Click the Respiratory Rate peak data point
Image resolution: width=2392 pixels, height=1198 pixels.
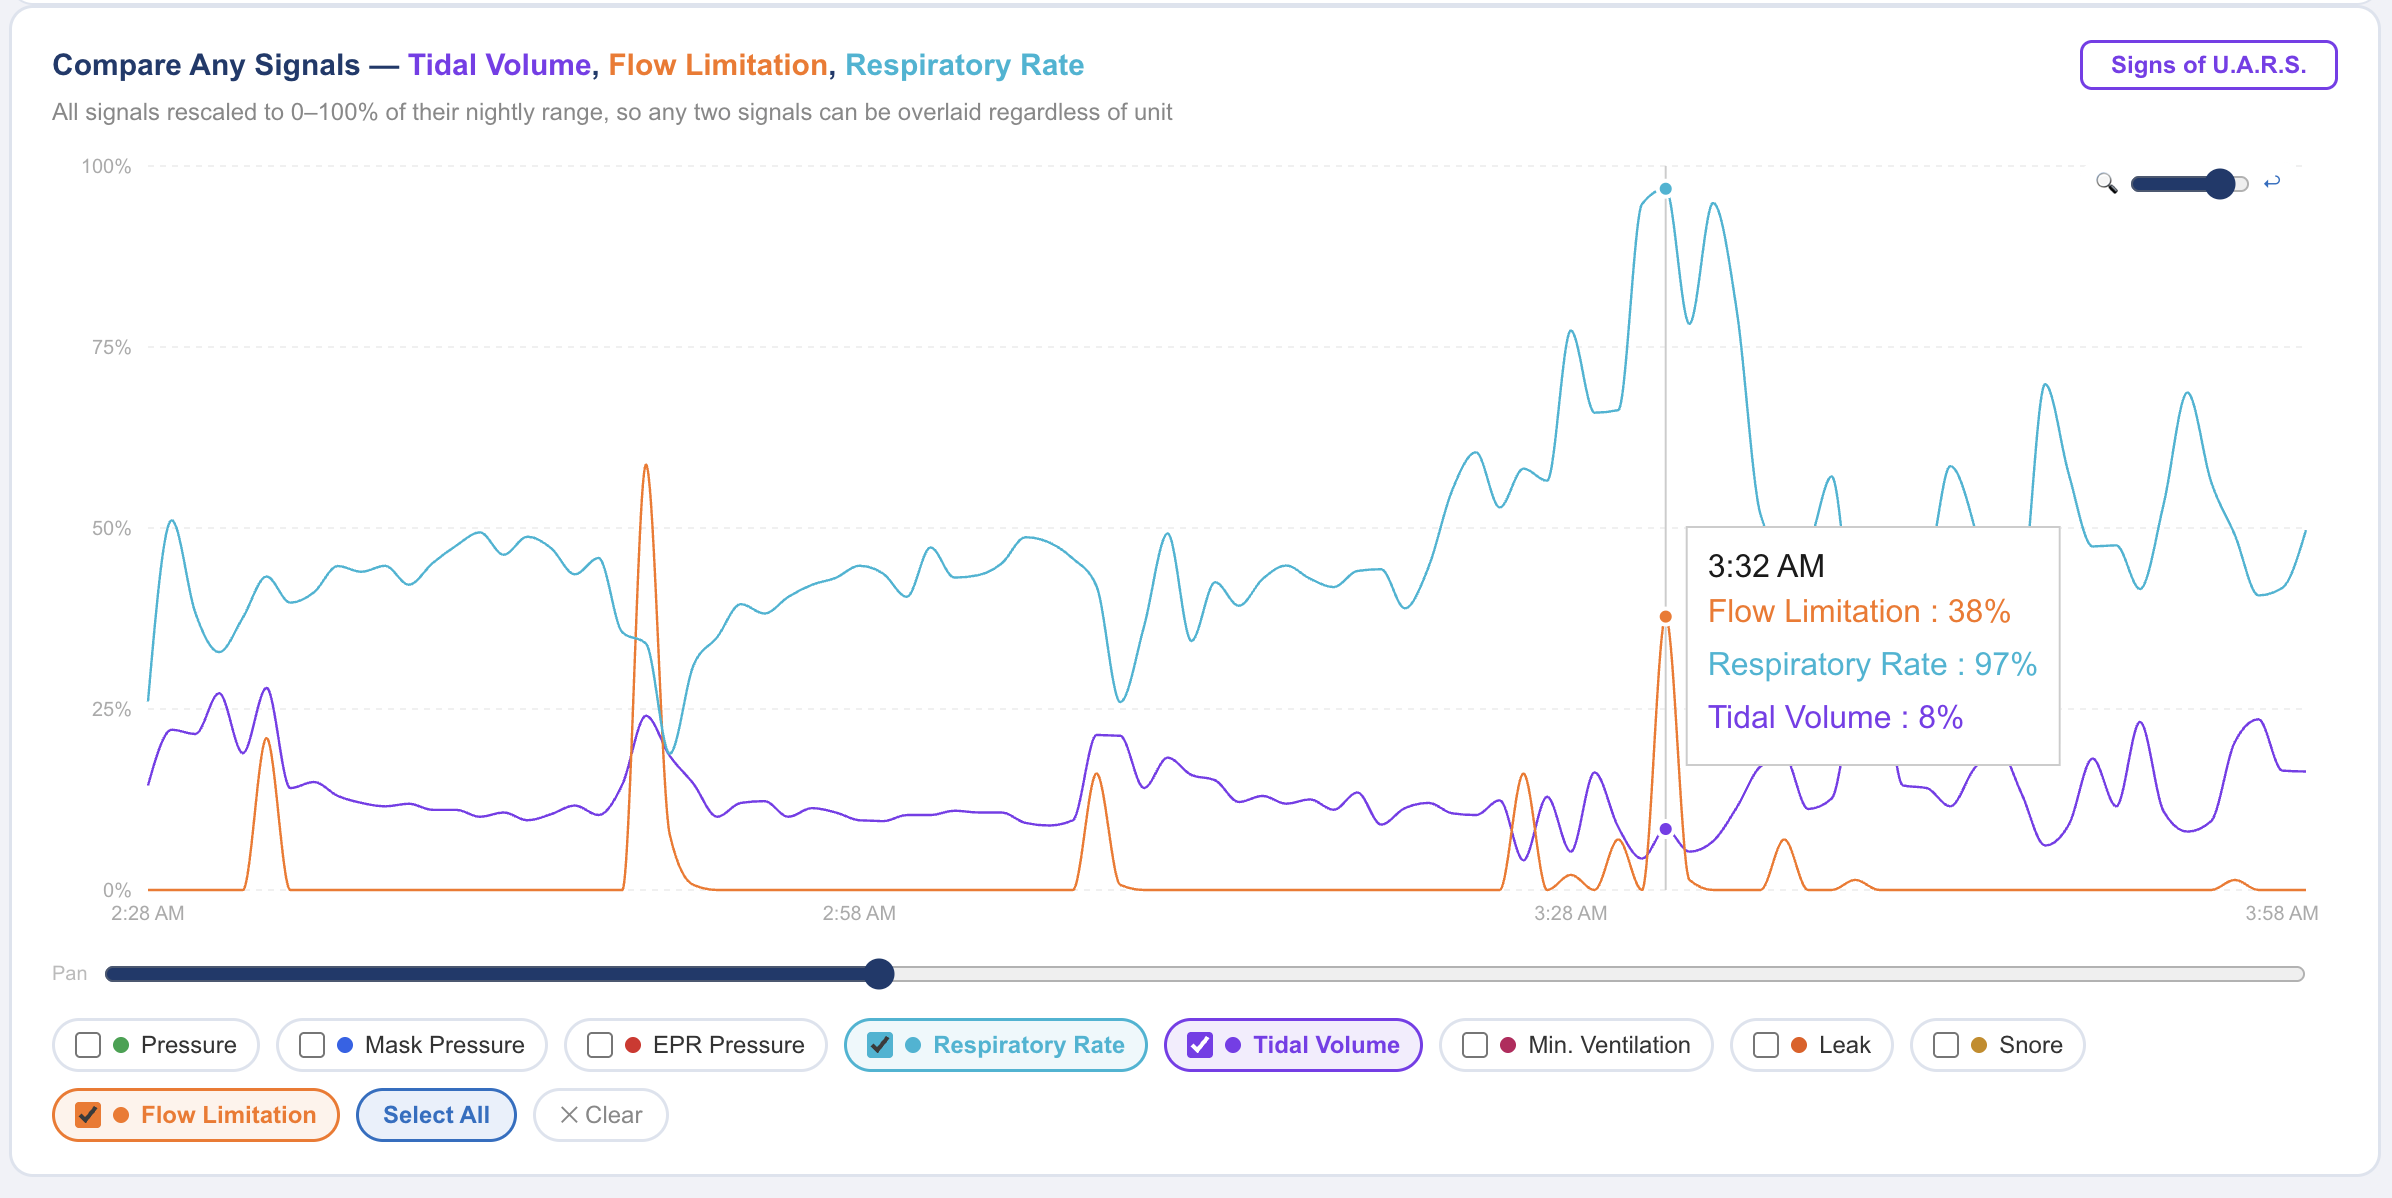1665,188
